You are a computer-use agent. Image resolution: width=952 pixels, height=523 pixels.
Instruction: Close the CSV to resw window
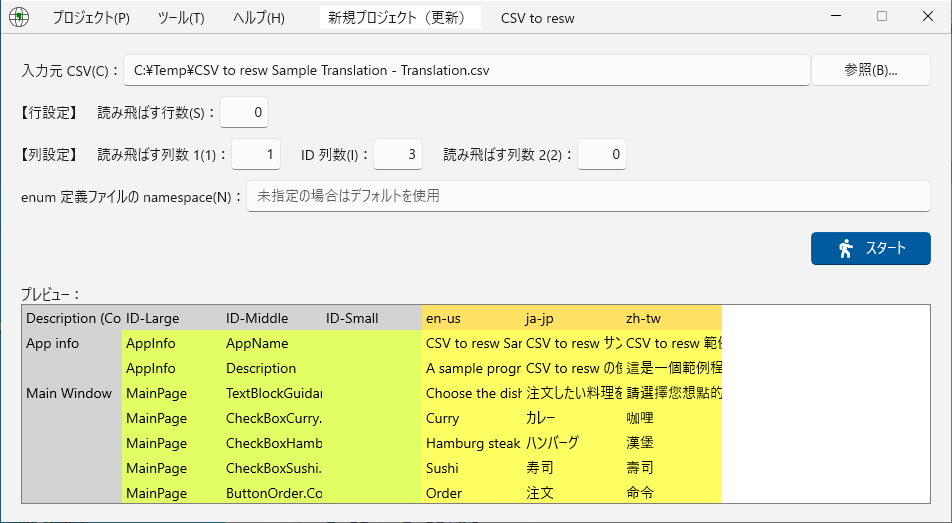(928, 16)
